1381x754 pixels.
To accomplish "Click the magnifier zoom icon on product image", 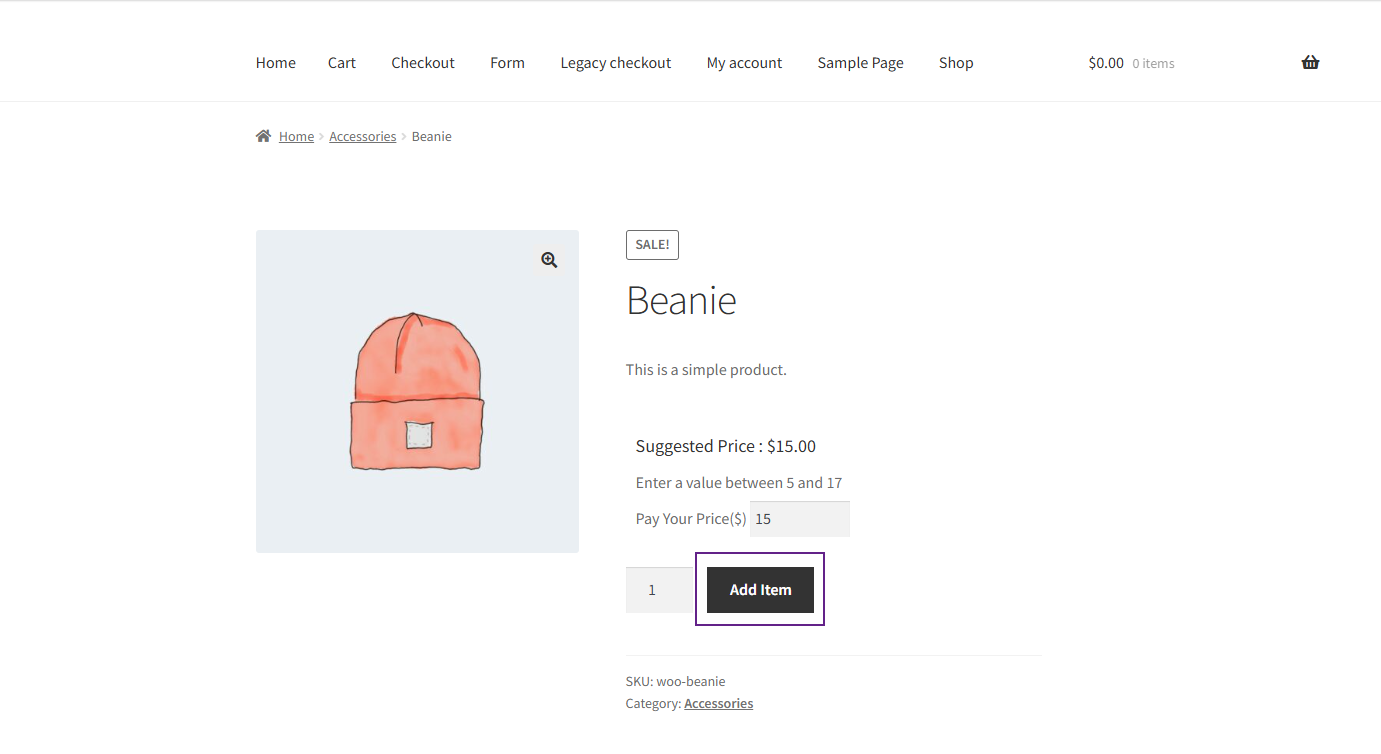I will 549,260.
